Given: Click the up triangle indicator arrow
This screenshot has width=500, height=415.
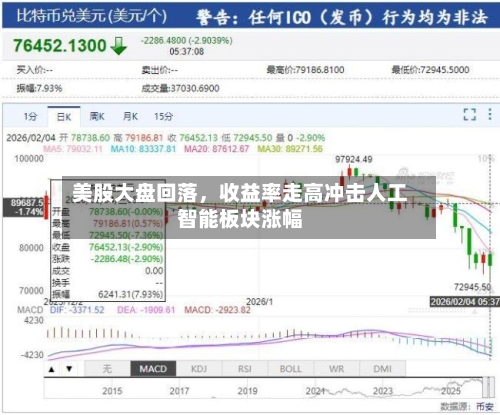Looking at the screenshot, I should [52, 369].
